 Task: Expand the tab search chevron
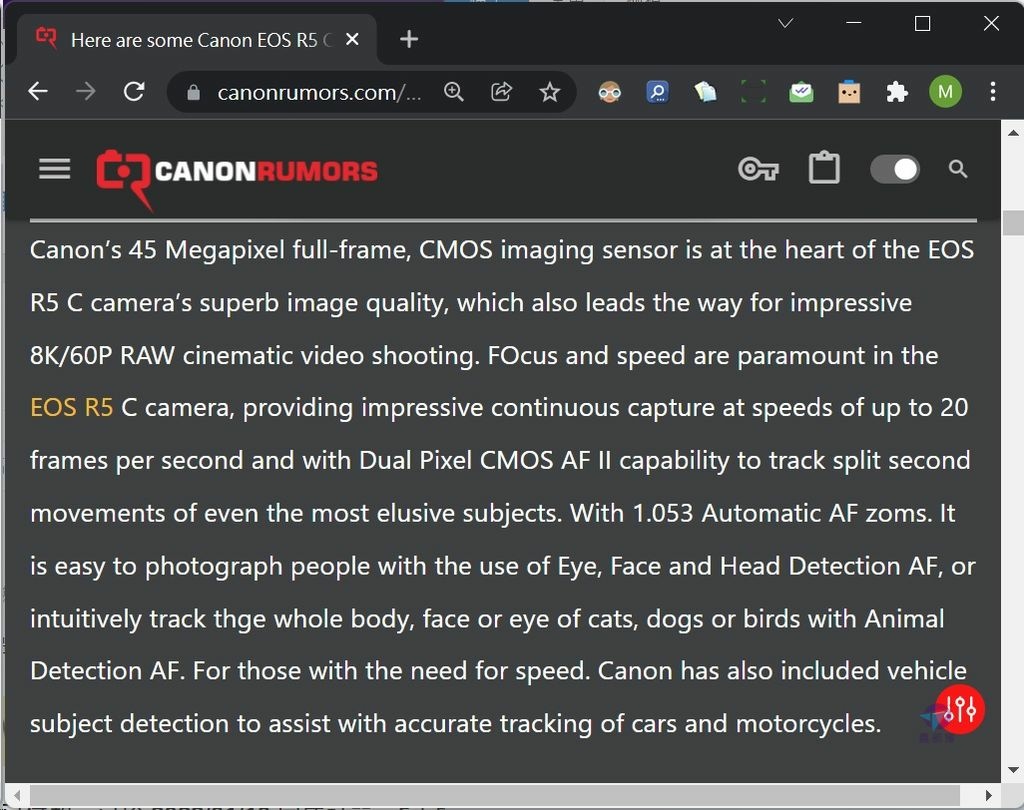786,24
